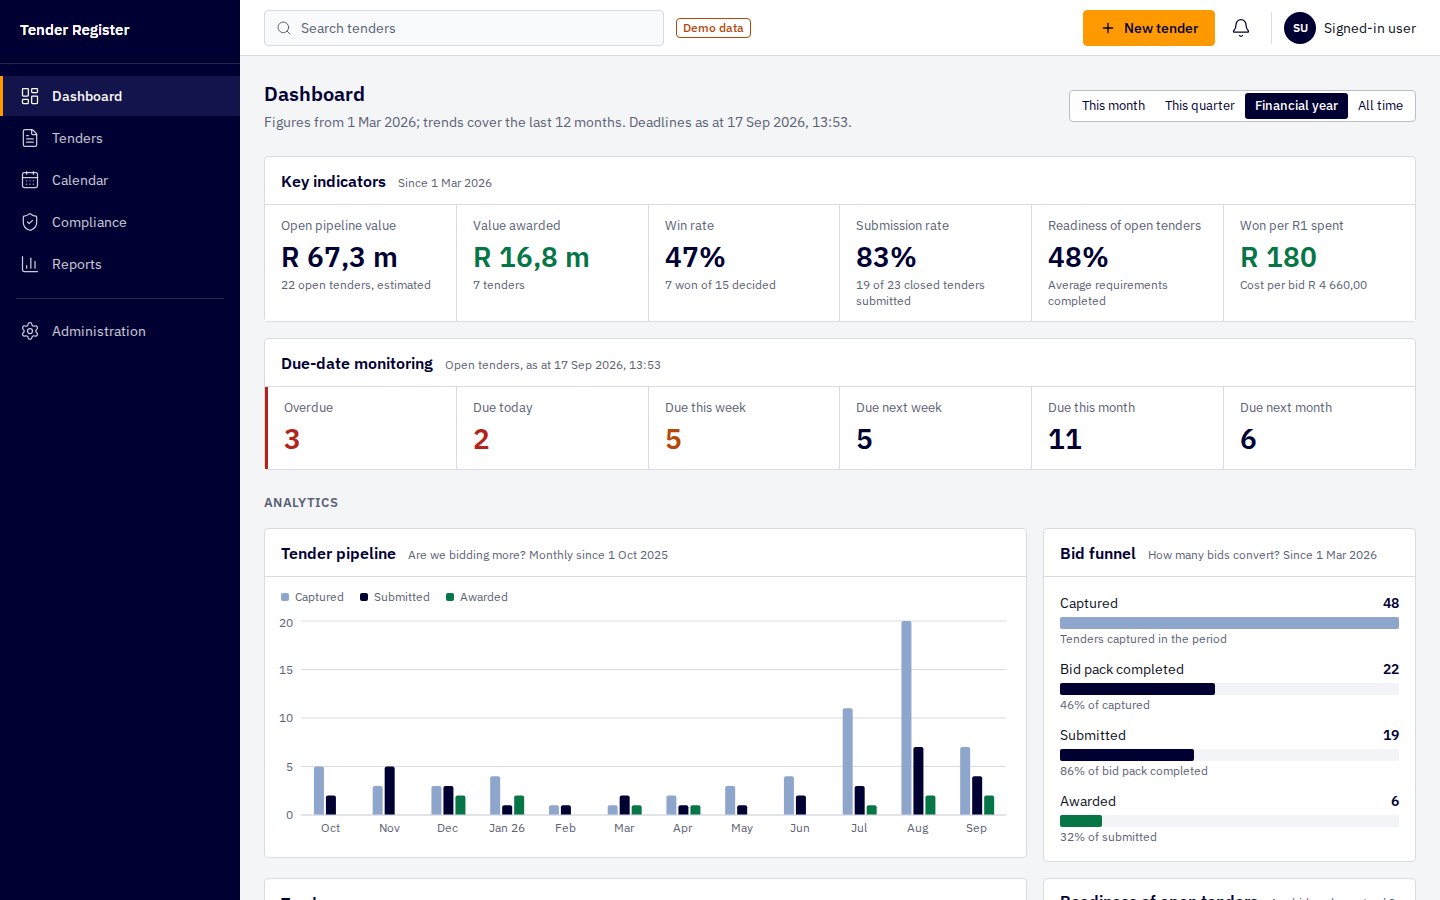Click Captured funnel progress bar
The height and width of the screenshot is (900, 1440).
pyautogui.click(x=1229, y=623)
